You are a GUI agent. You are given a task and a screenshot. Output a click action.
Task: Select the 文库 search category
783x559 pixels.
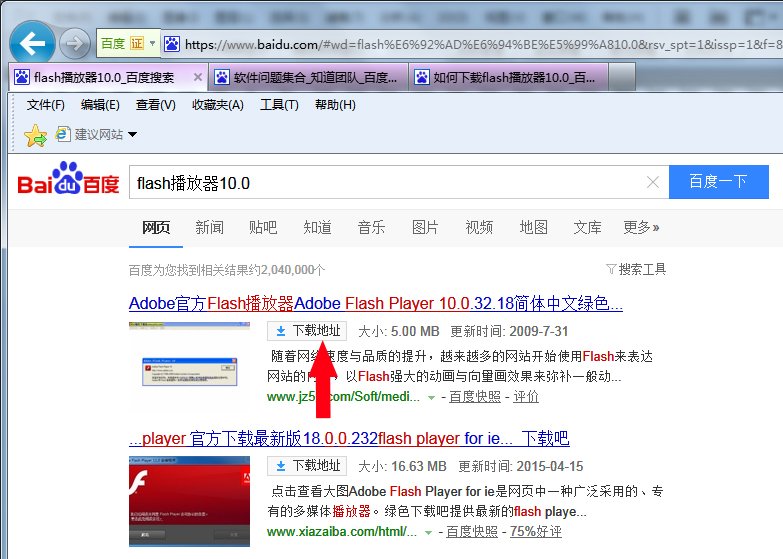(587, 228)
